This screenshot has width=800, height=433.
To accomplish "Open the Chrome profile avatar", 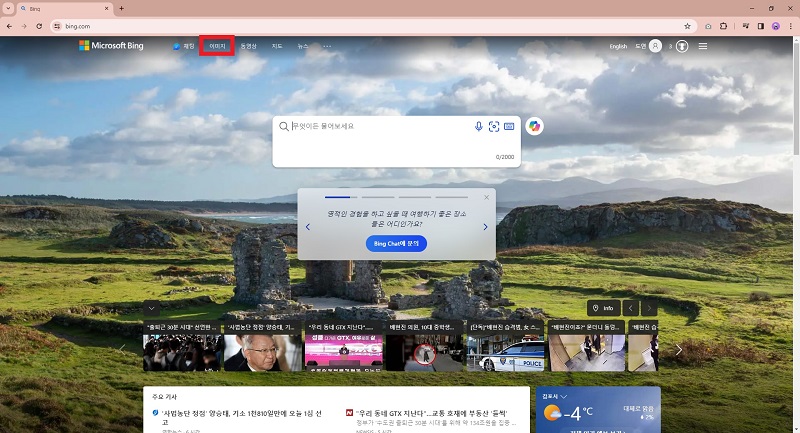I will coord(776,26).
